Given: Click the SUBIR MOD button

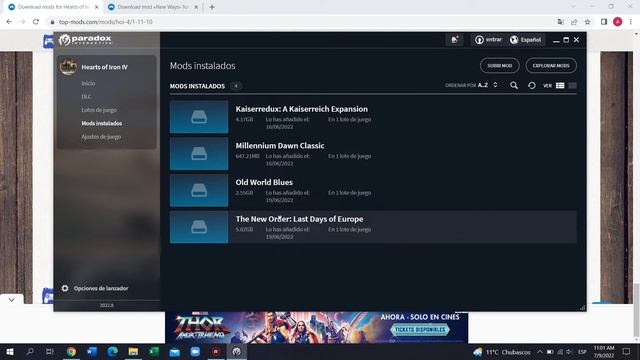Looking at the screenshot, I should 500,66.
